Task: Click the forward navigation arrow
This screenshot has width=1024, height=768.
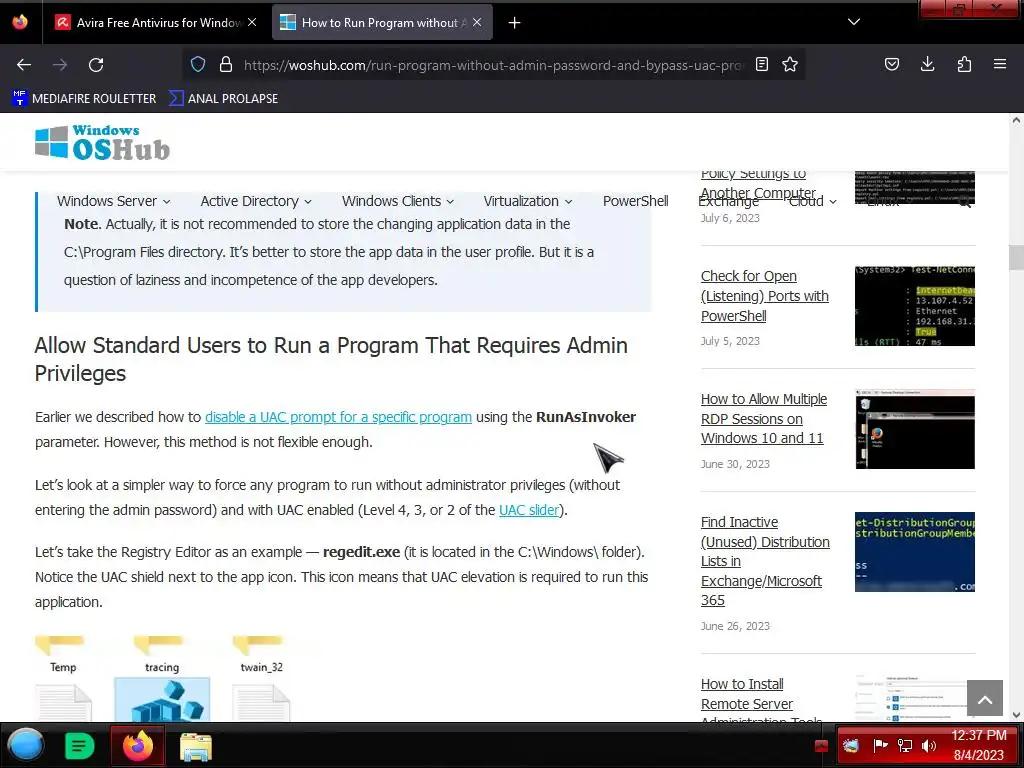Action: click(60, 65)
